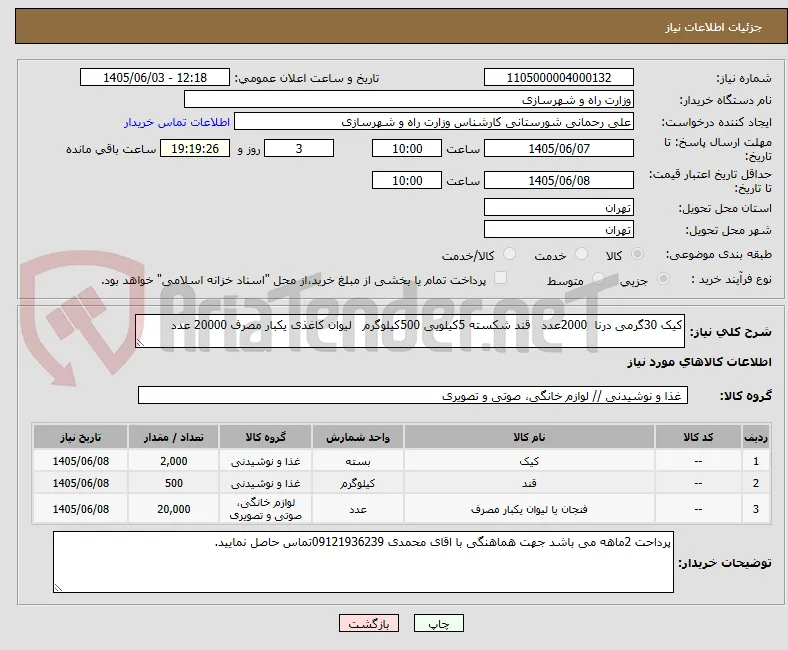Select the خدمت radio button
The width and height of the screenshot is (788, 650).
click(x=581, y=254)
